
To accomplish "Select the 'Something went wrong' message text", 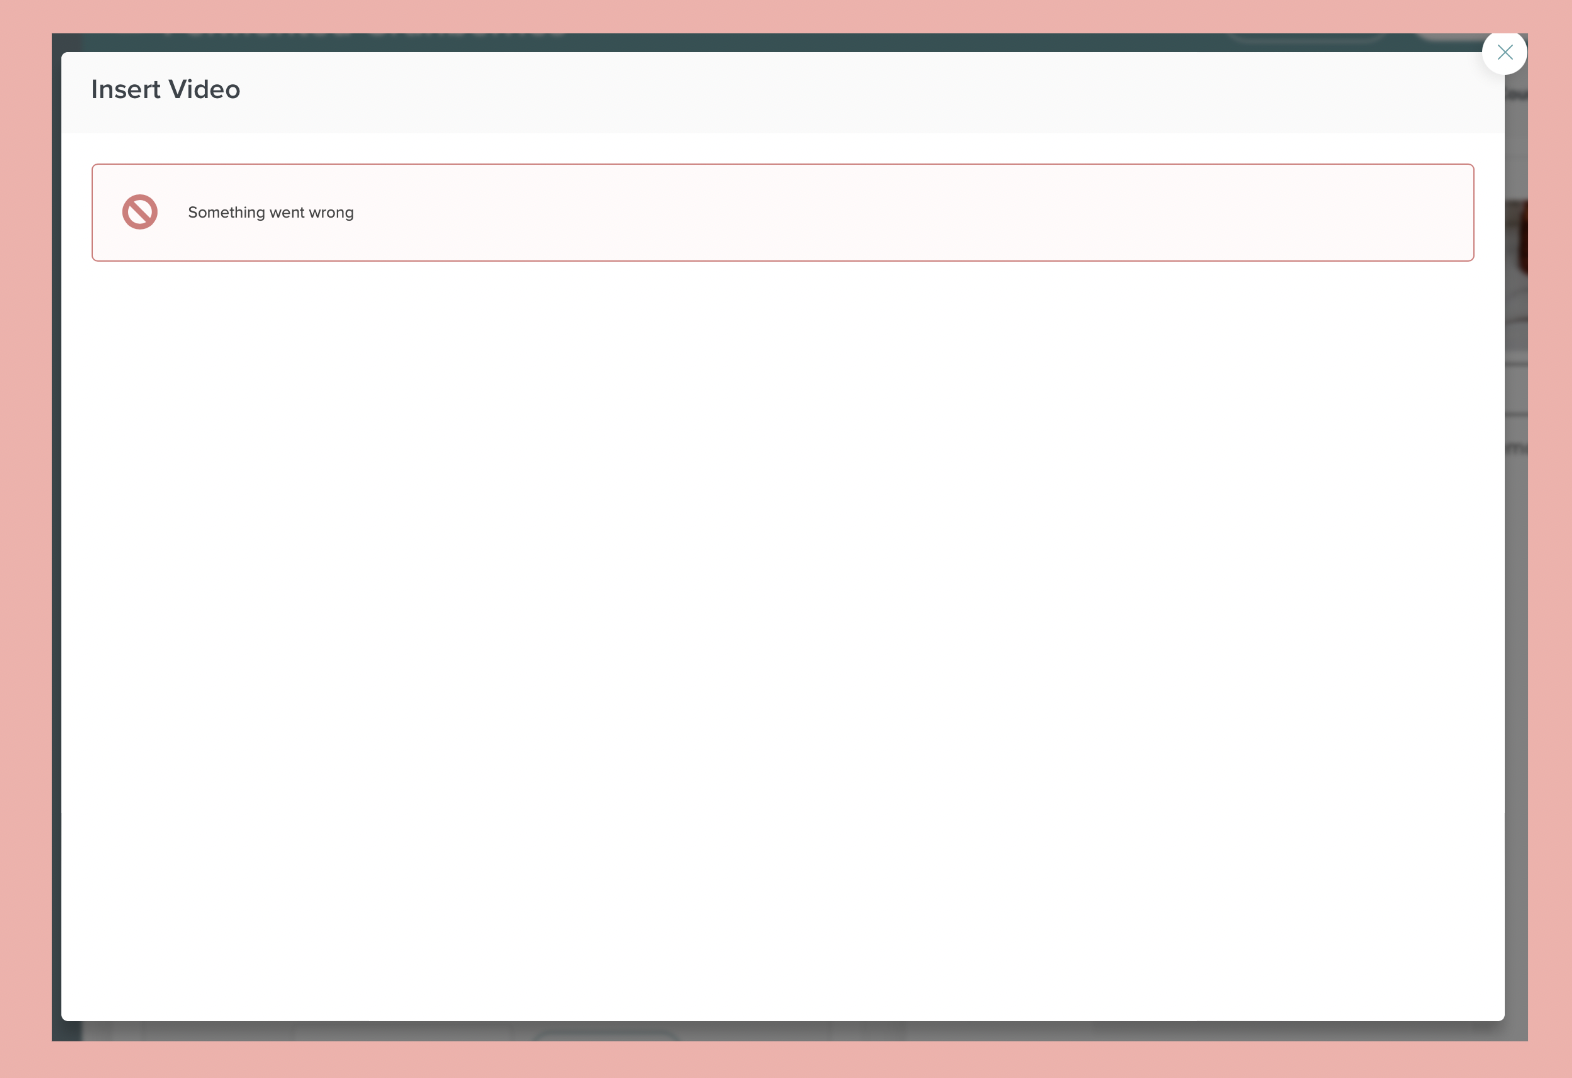I will click(271, 212).
